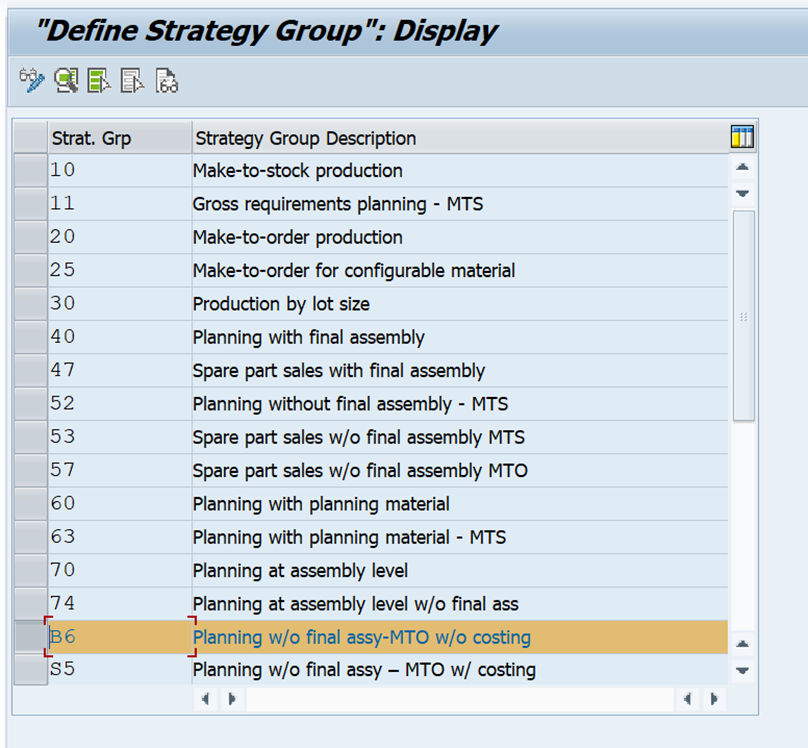Click the last toolbar icon with glasses
The width and height of the screenshot is (808, 748).
166,80
